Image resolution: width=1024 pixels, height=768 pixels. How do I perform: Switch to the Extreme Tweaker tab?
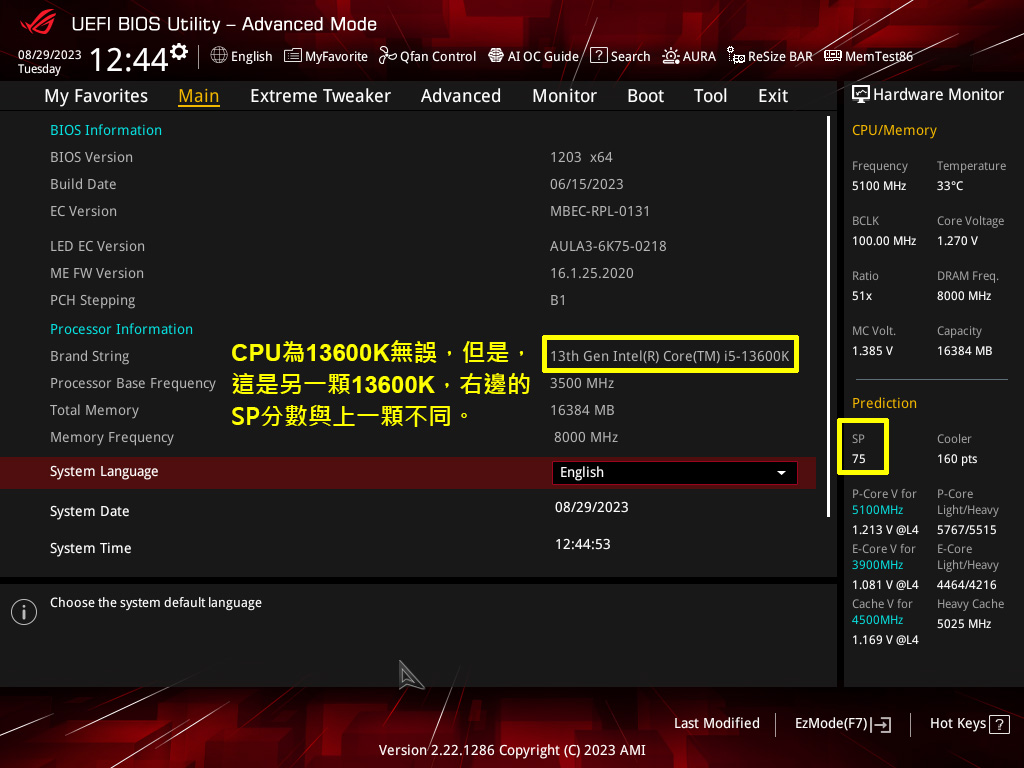tap(320, 96)
